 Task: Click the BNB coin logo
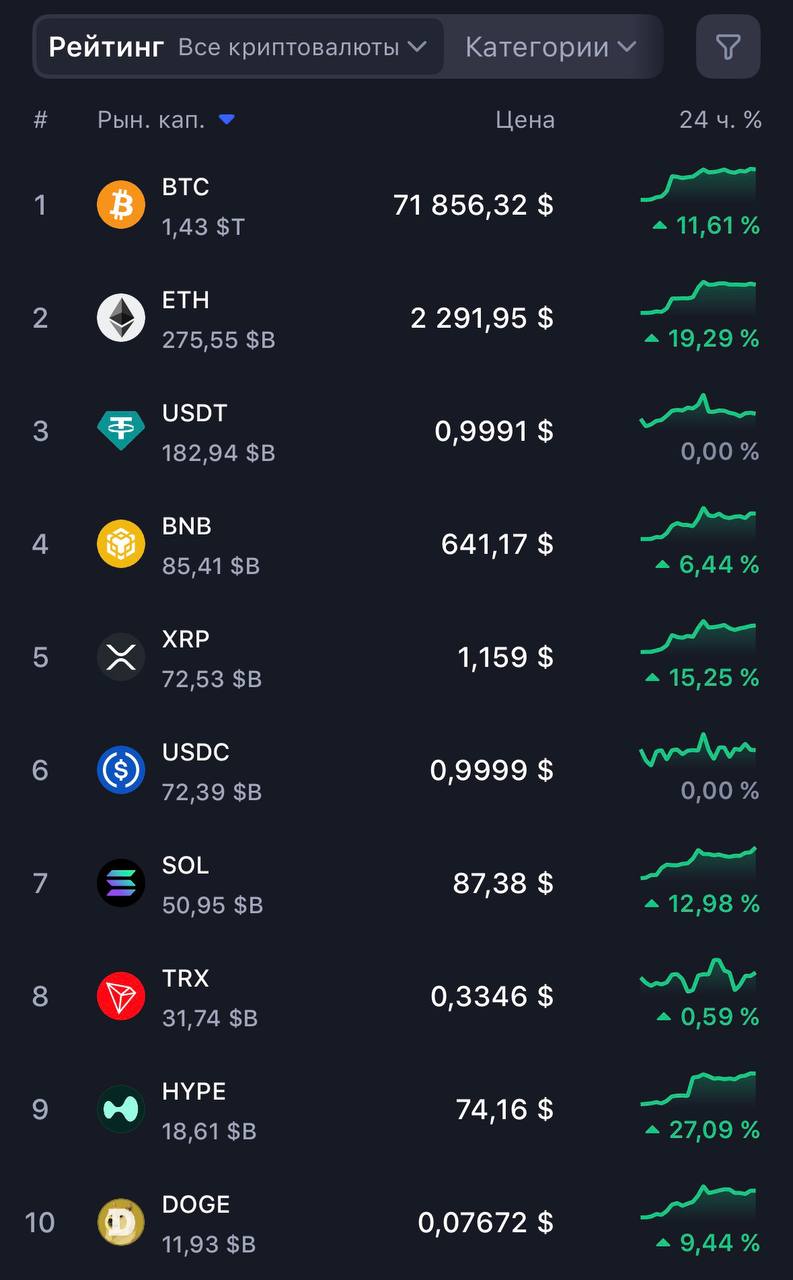(x=121, y=544)
